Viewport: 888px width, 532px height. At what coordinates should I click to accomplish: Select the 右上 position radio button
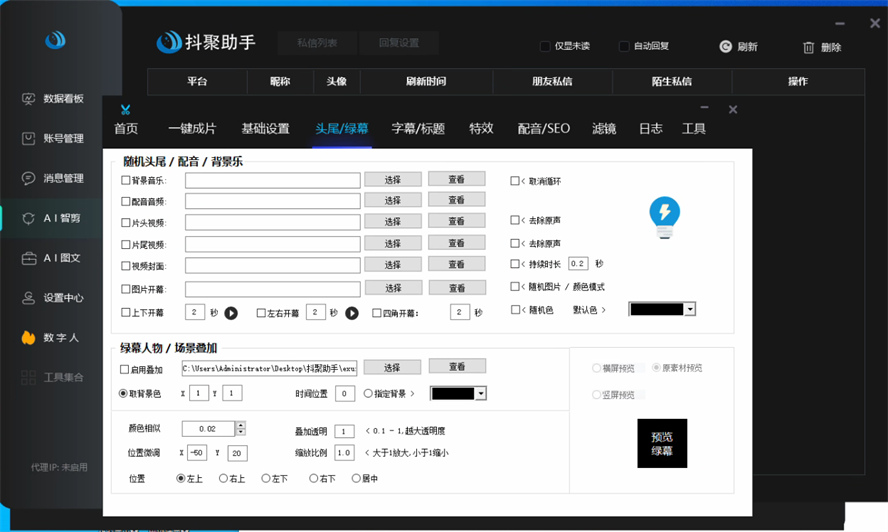pos(223,478)
